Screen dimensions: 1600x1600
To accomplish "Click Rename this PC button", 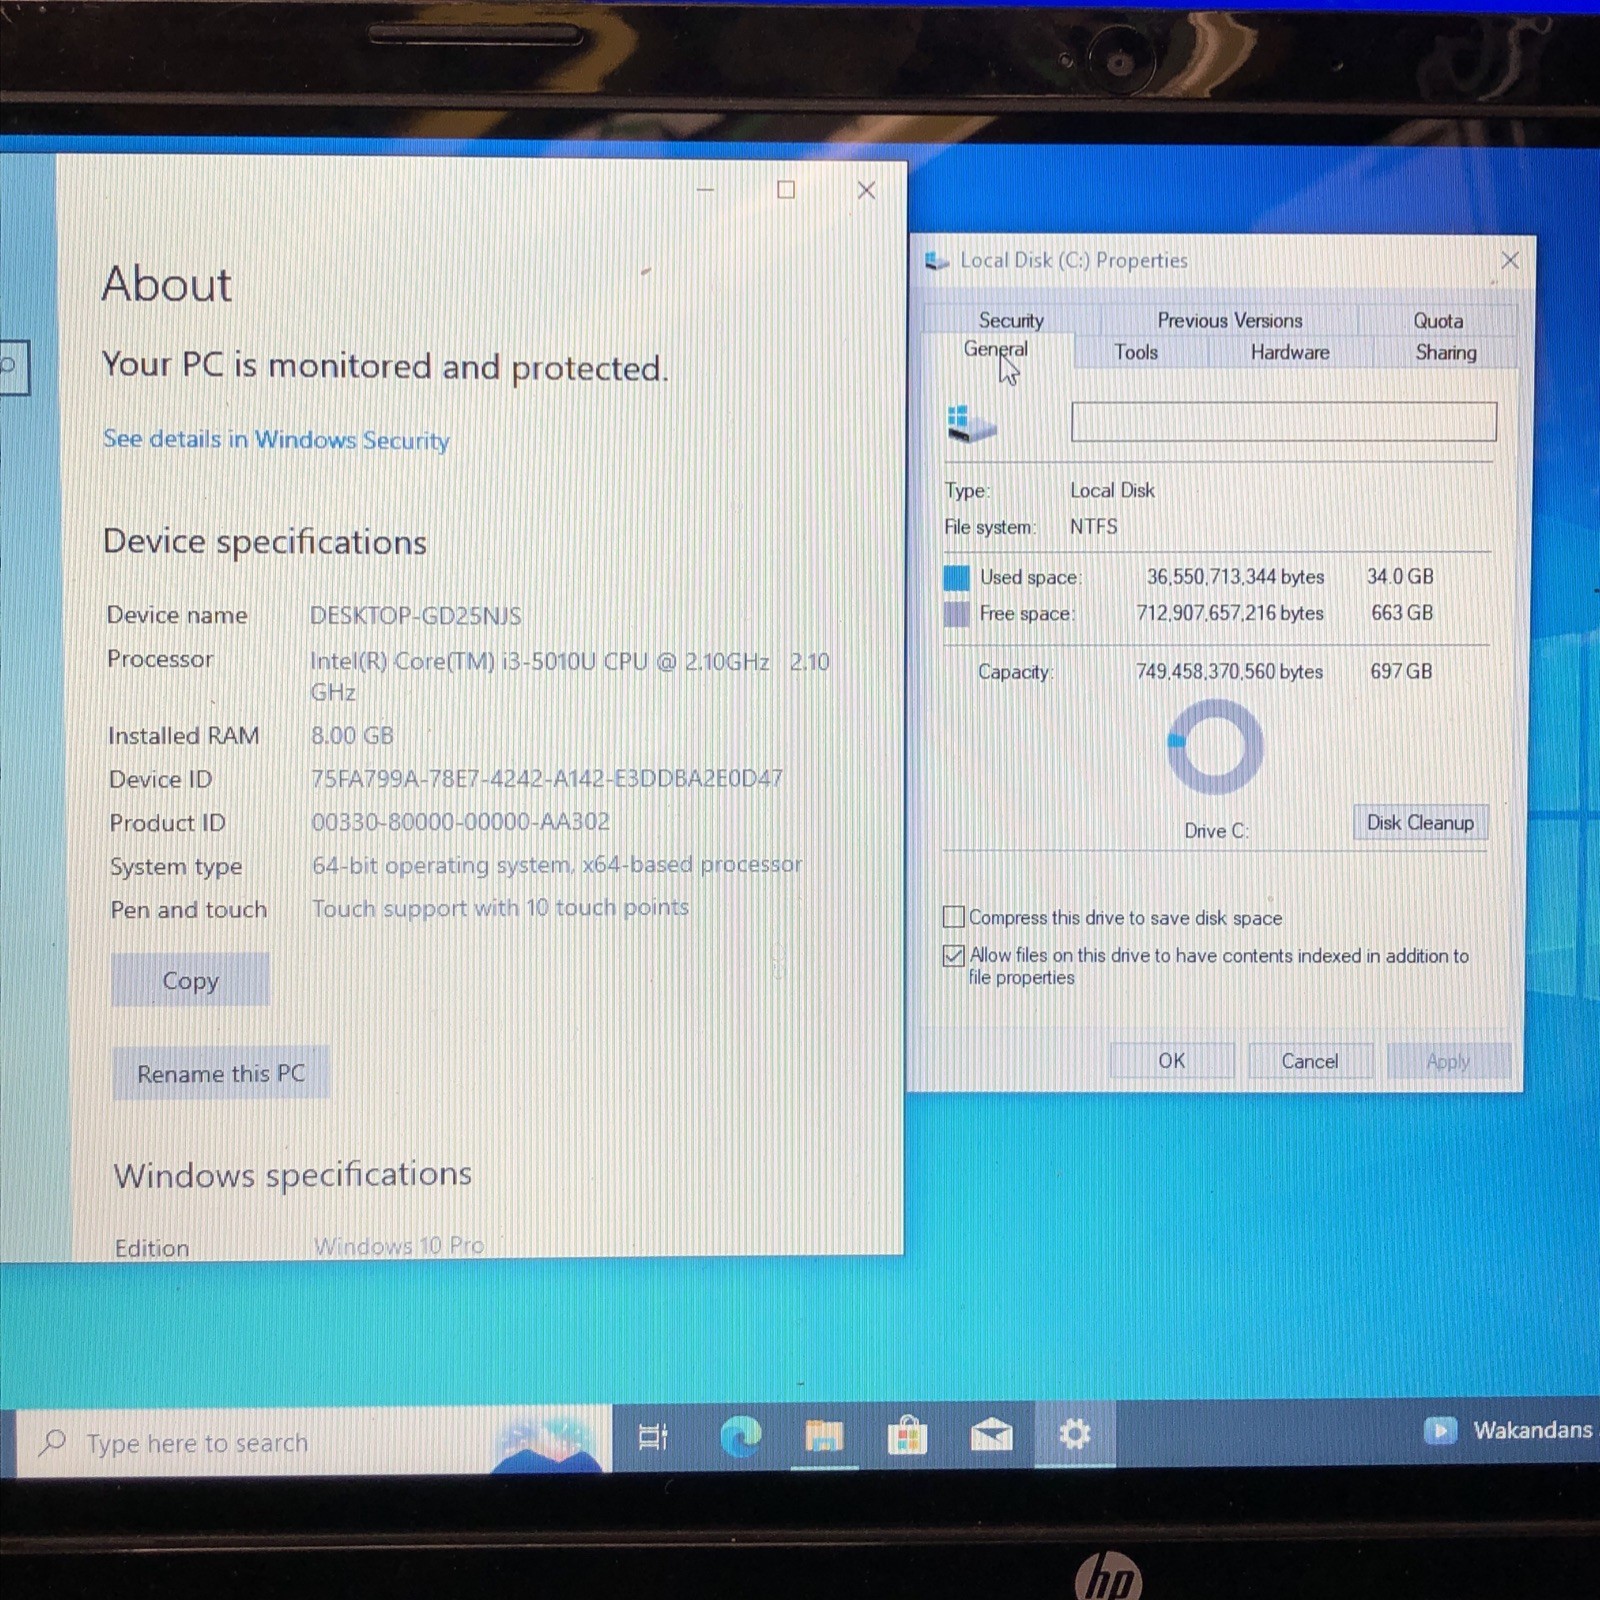I will tap(221, 1073).
